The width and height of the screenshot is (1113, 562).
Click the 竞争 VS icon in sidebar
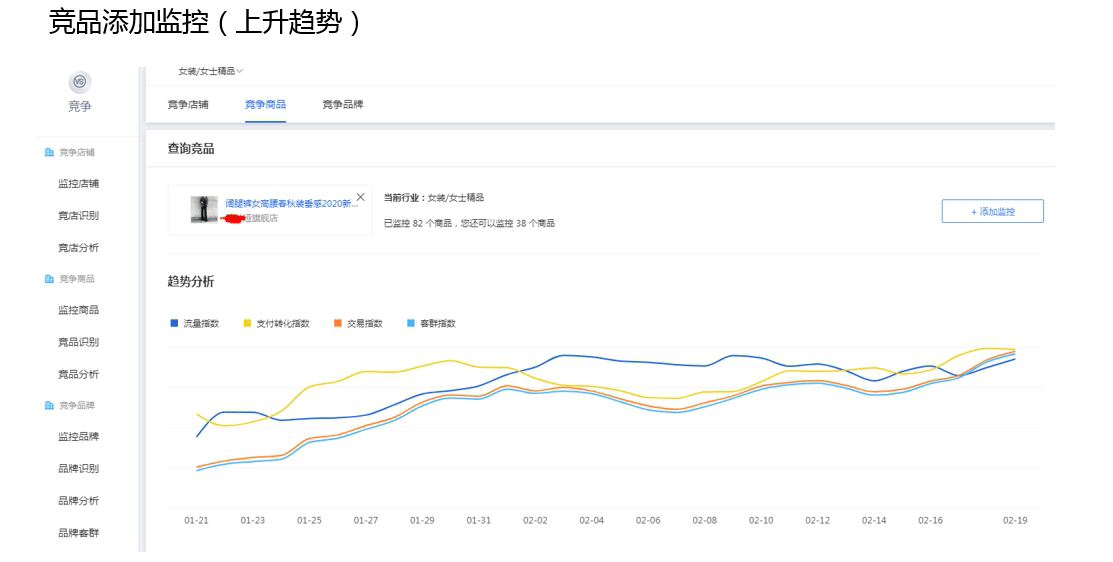click(x=79, y=82)
